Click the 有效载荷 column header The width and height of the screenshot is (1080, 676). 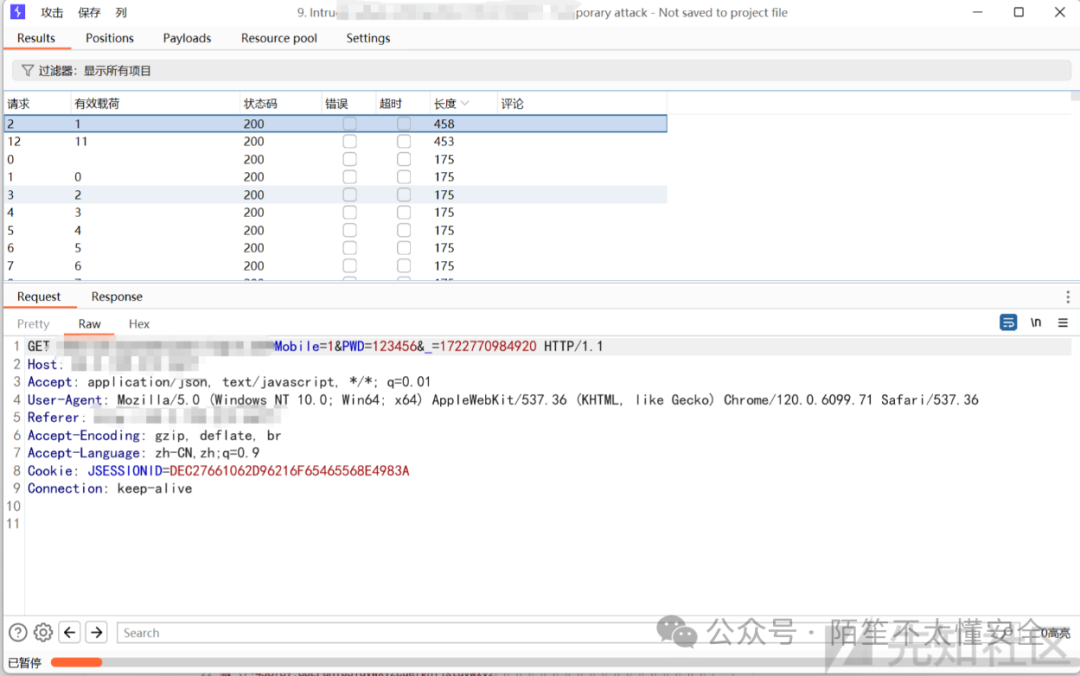click(x=155, y=103)
